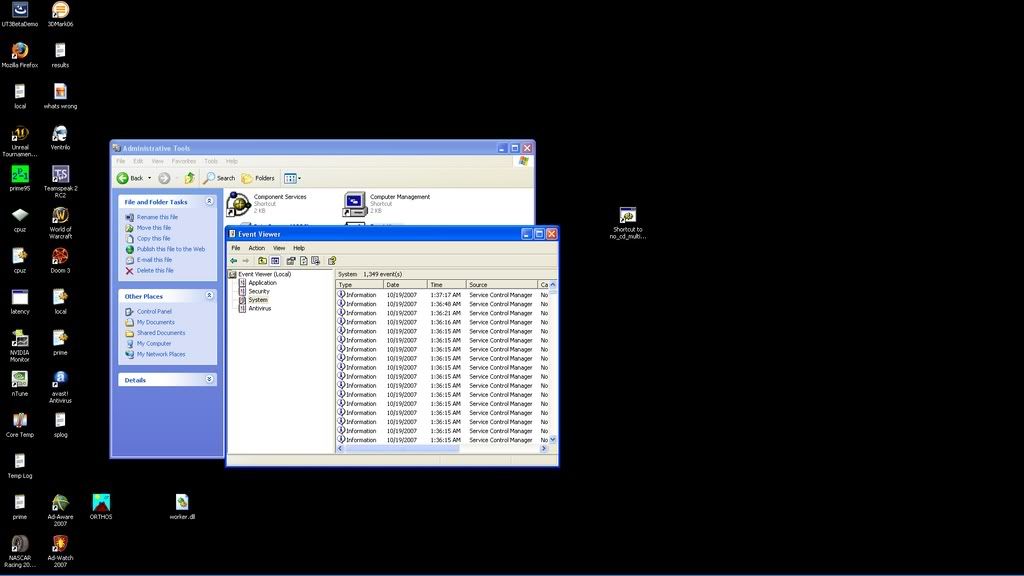Click the Event Viewer back arrow icon

coord(234,261)
